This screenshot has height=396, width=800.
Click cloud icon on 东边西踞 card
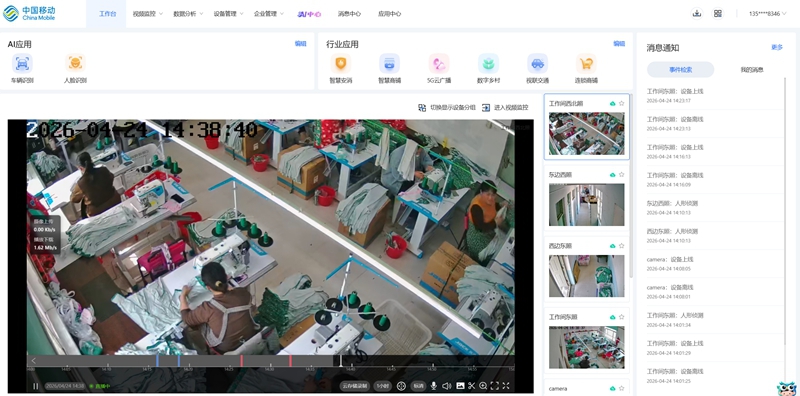pos(613,175)
